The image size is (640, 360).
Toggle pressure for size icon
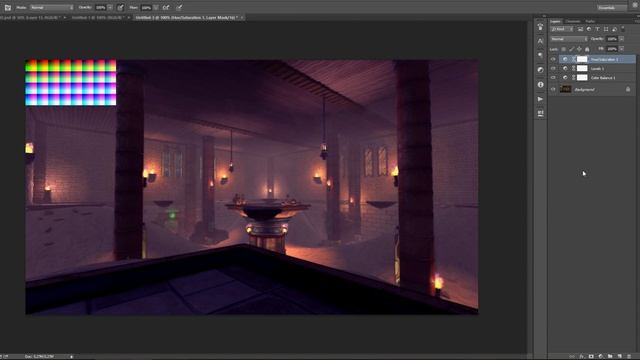179,7
